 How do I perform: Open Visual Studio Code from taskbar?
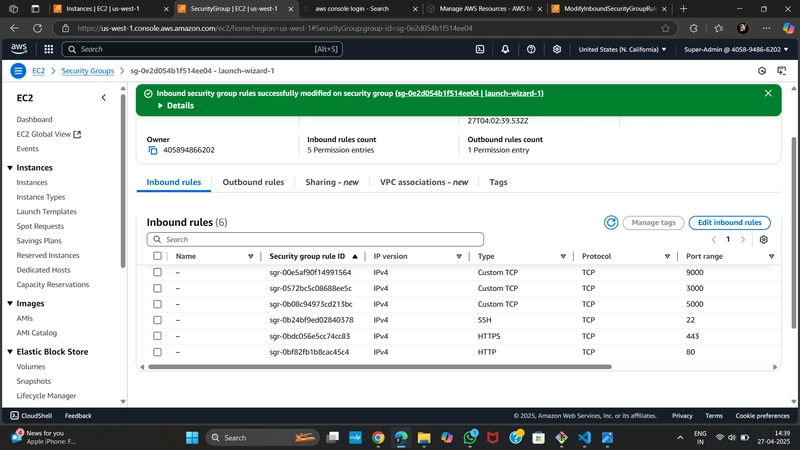pos(585,437)
